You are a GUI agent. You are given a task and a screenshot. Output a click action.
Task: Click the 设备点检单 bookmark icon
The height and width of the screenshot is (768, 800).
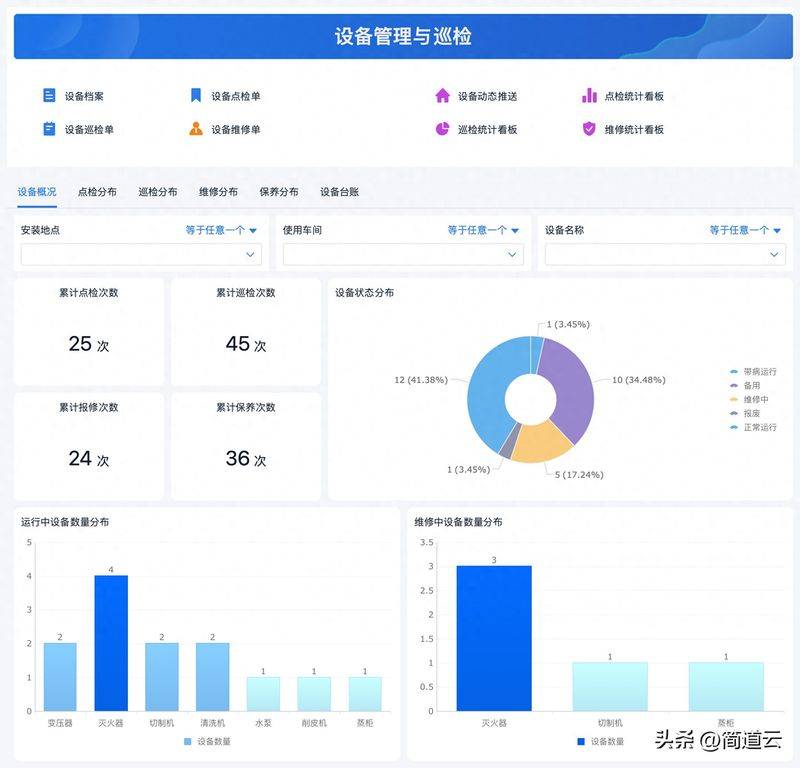[x=196, y=96]
